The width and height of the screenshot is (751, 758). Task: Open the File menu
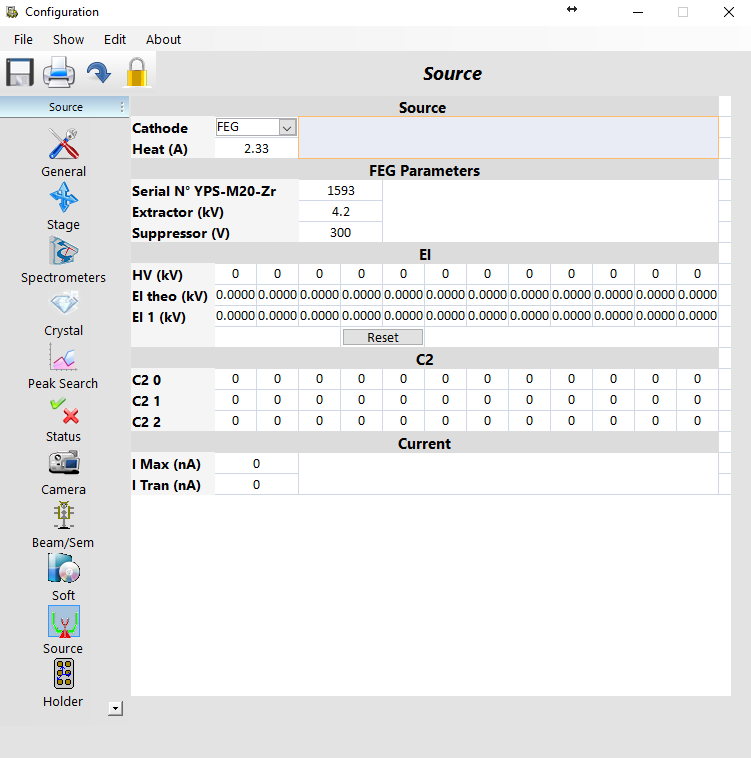(23, 39)
